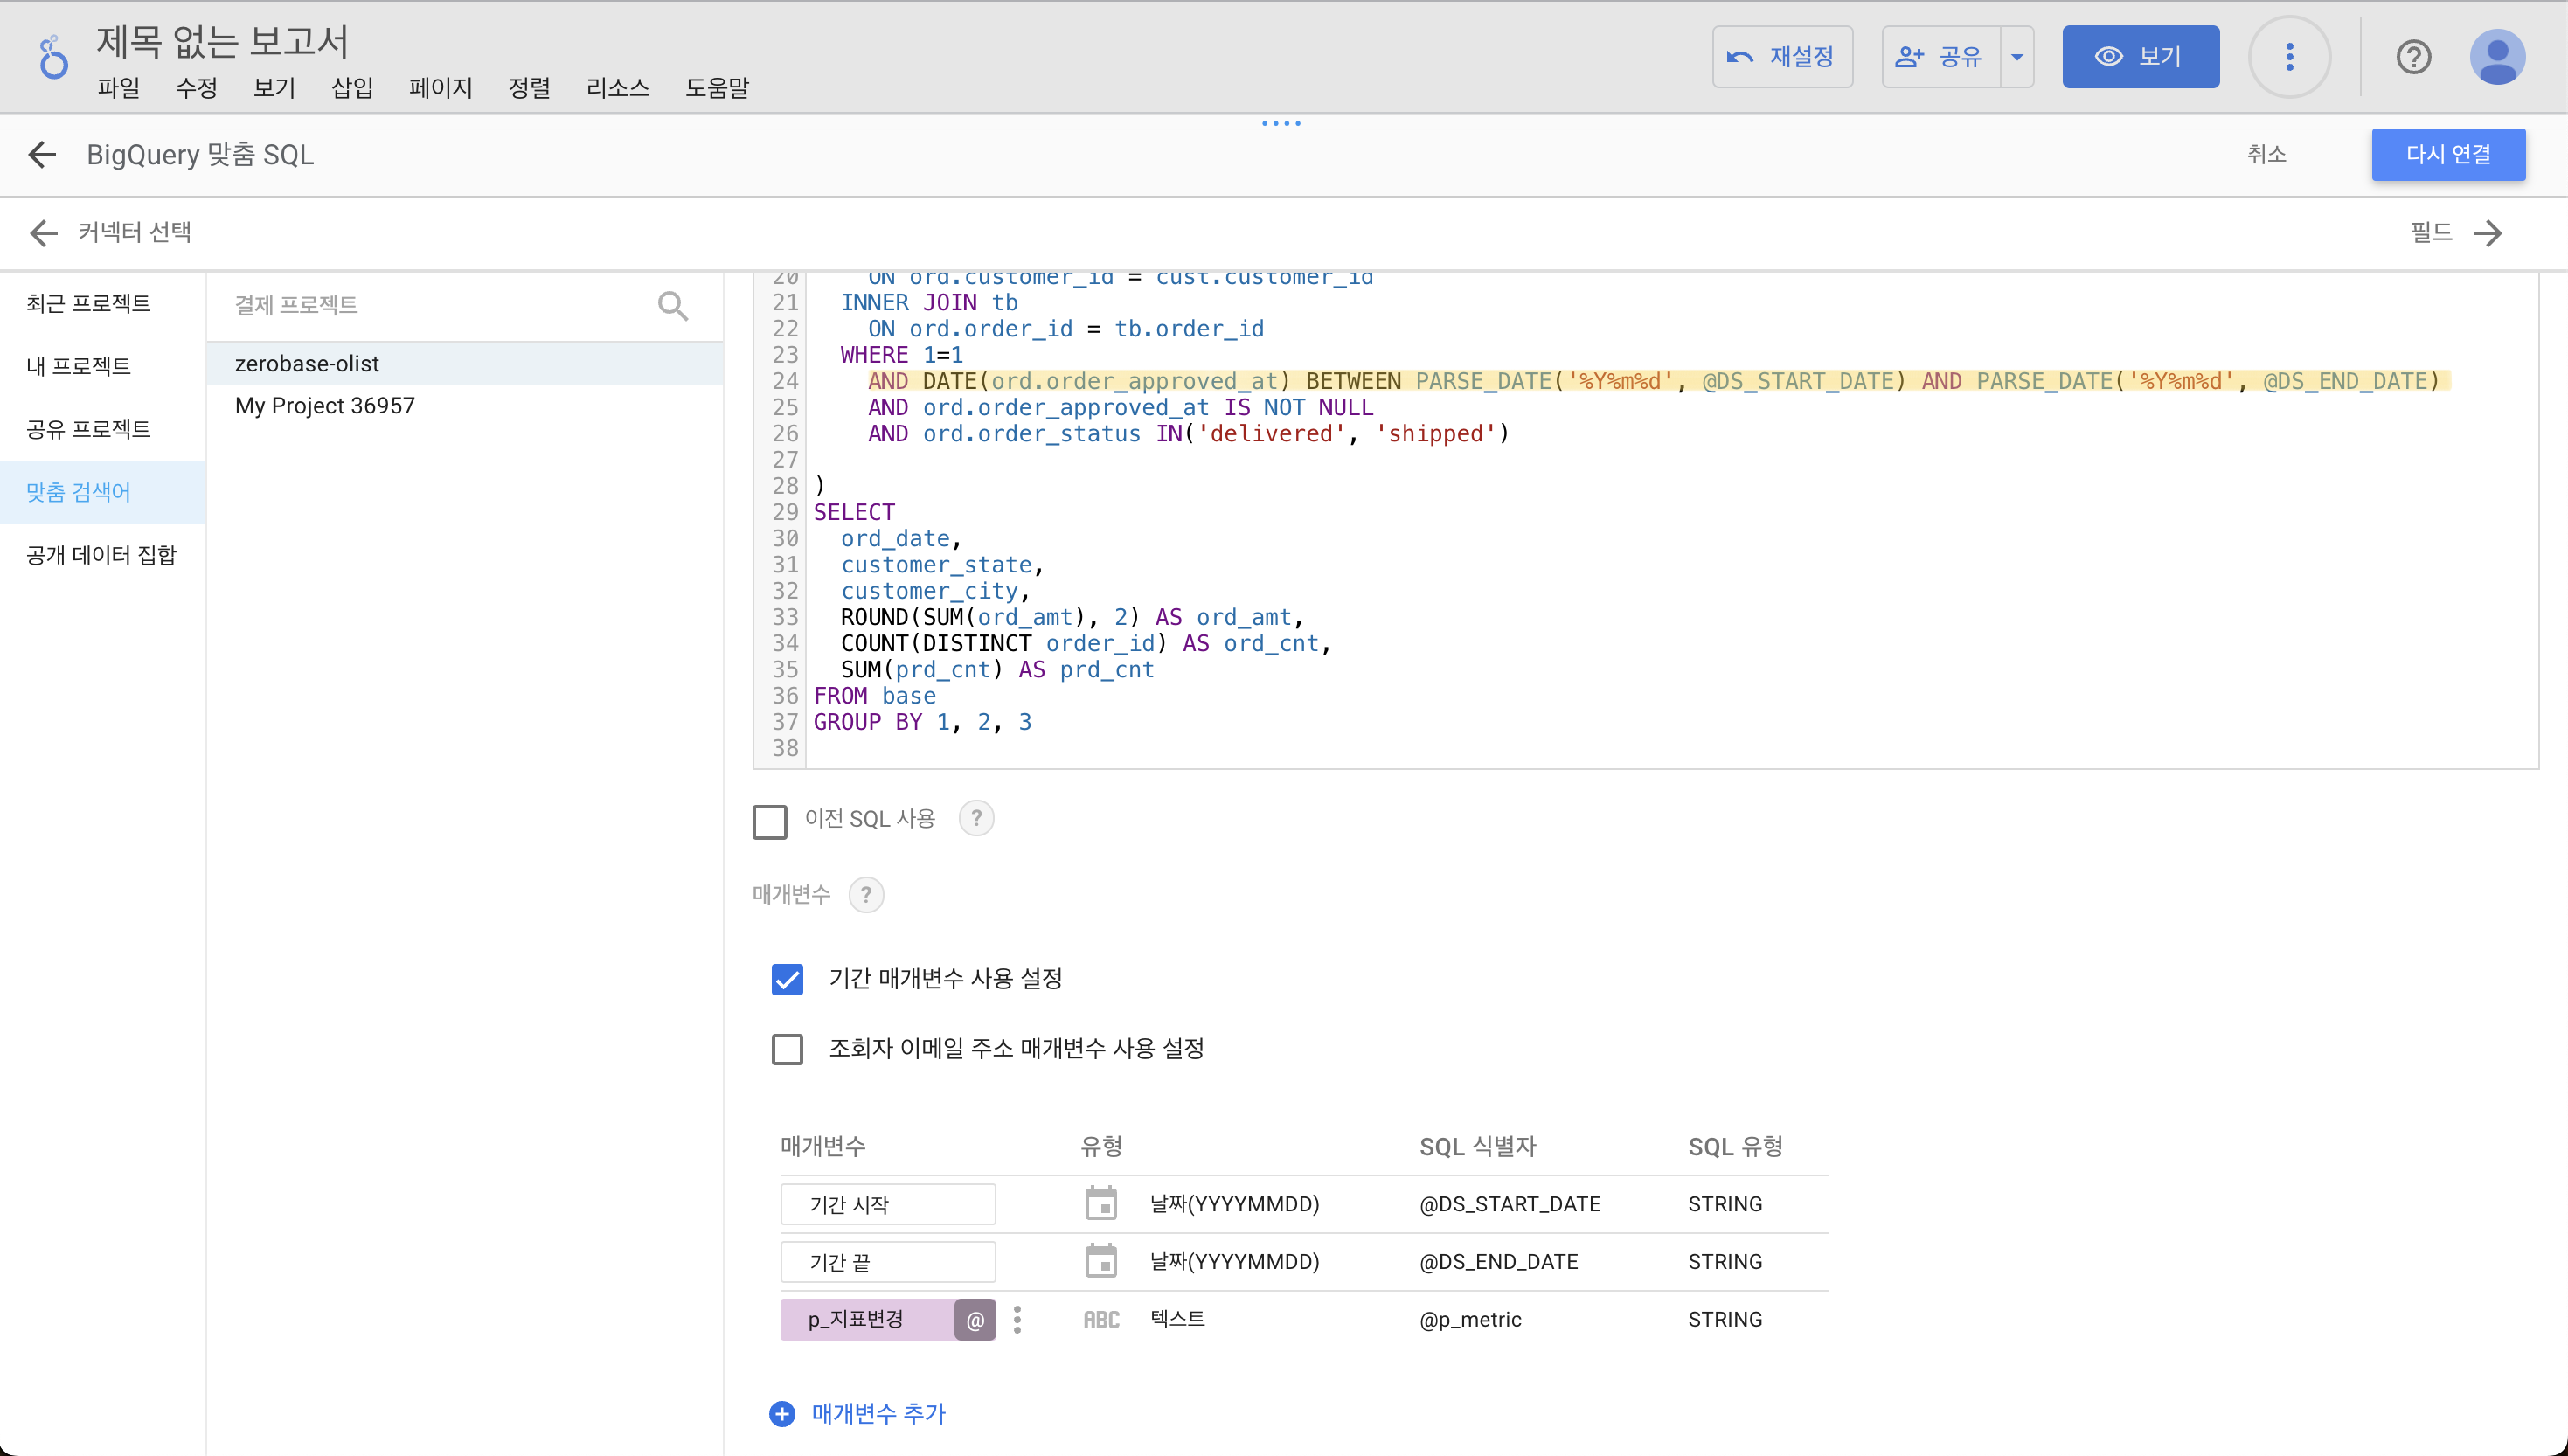Click the Looker Studio logo icon

pos(52,57)
